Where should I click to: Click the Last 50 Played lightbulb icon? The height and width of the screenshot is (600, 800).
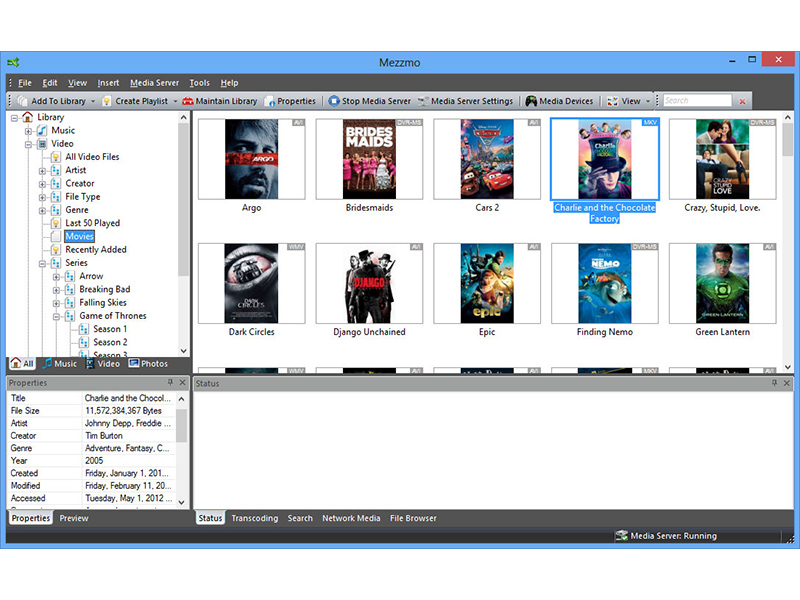coord(56,223)
